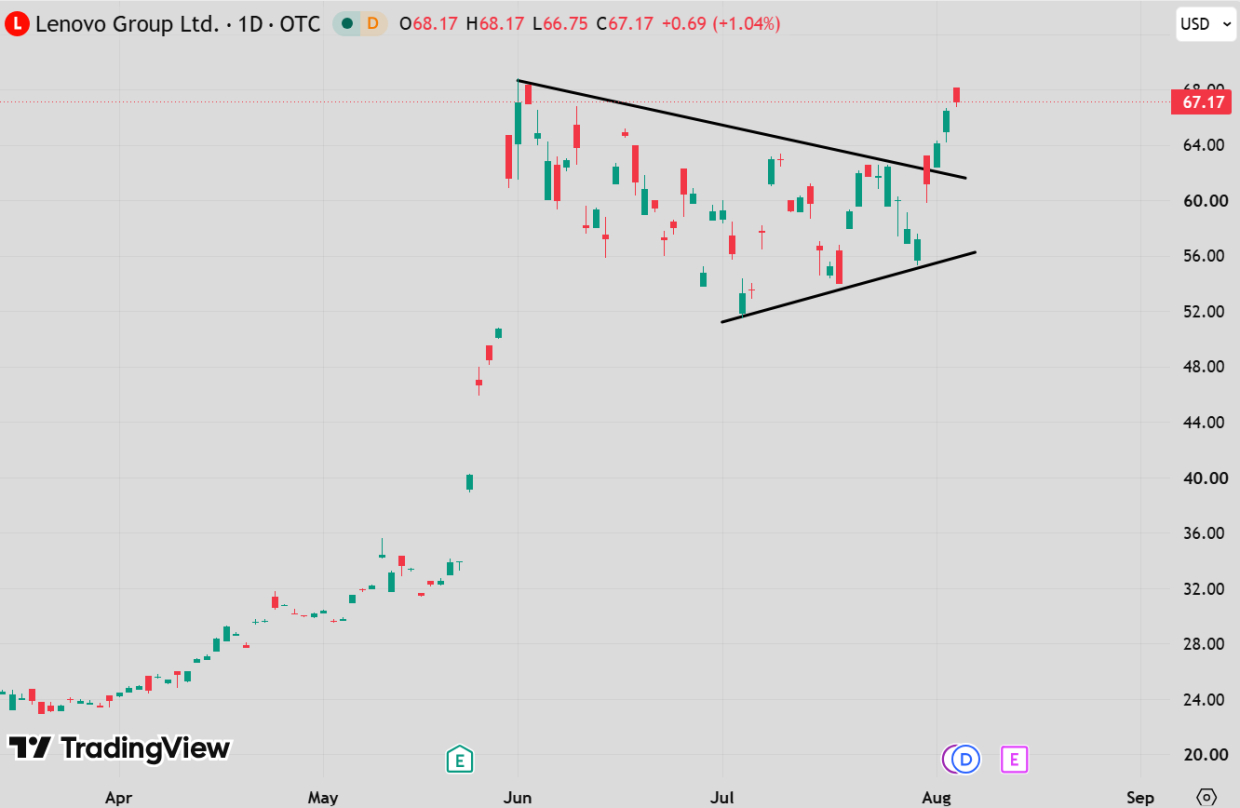The width and height of the screenshot is (1240, 808).
Task: Select the descending upper trendline drawing
Action: tap(741, 129)
